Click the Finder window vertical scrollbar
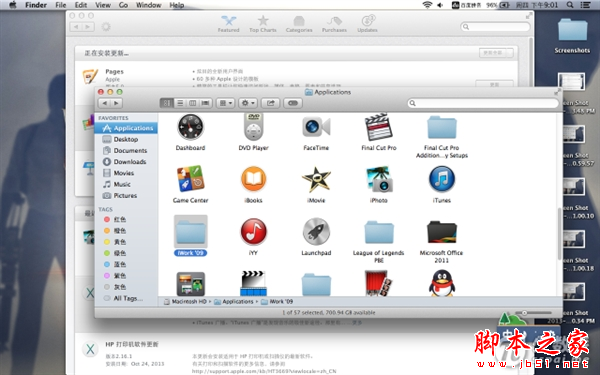Screen dimensions: 600x375 (x=559, y=233)
